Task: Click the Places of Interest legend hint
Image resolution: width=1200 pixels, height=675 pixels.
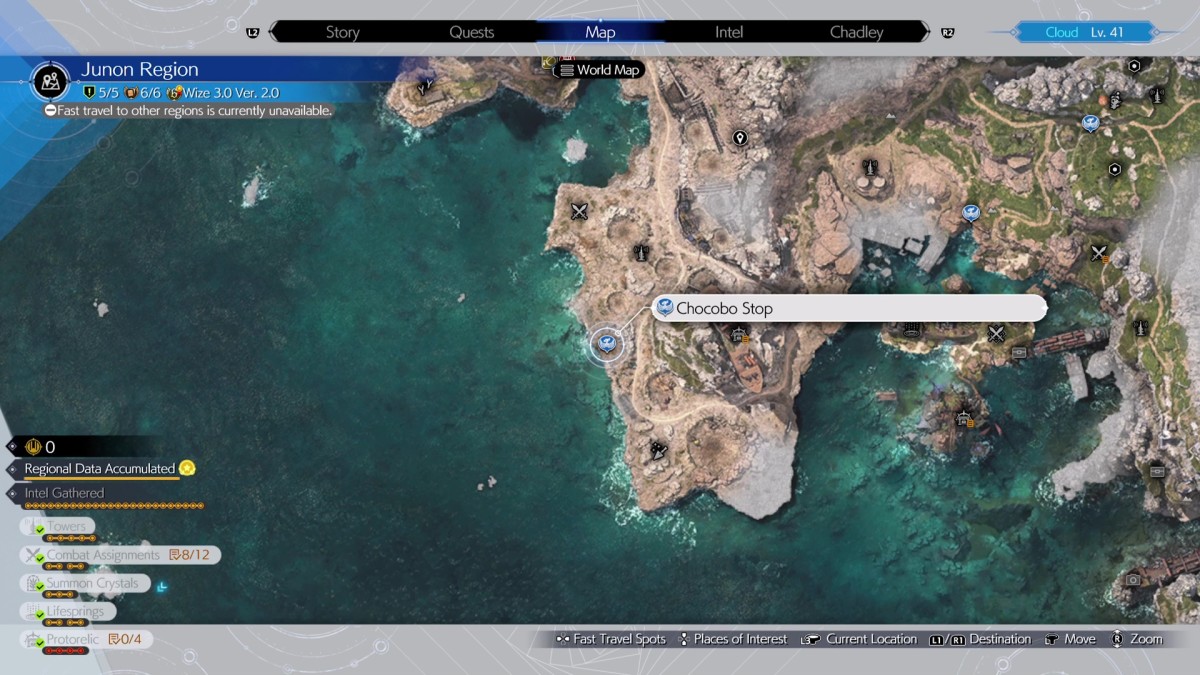Action: (x=733, y=639)
